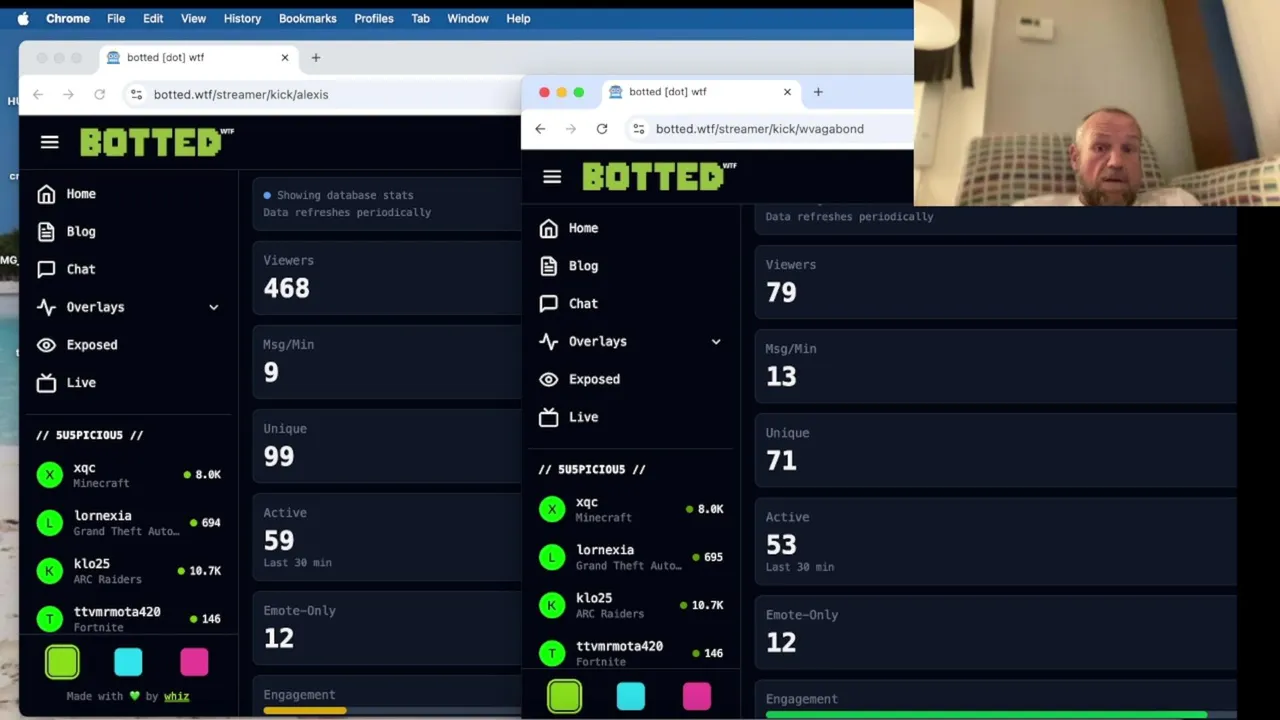Click lornexia avatar in back window list

(49, 523)
